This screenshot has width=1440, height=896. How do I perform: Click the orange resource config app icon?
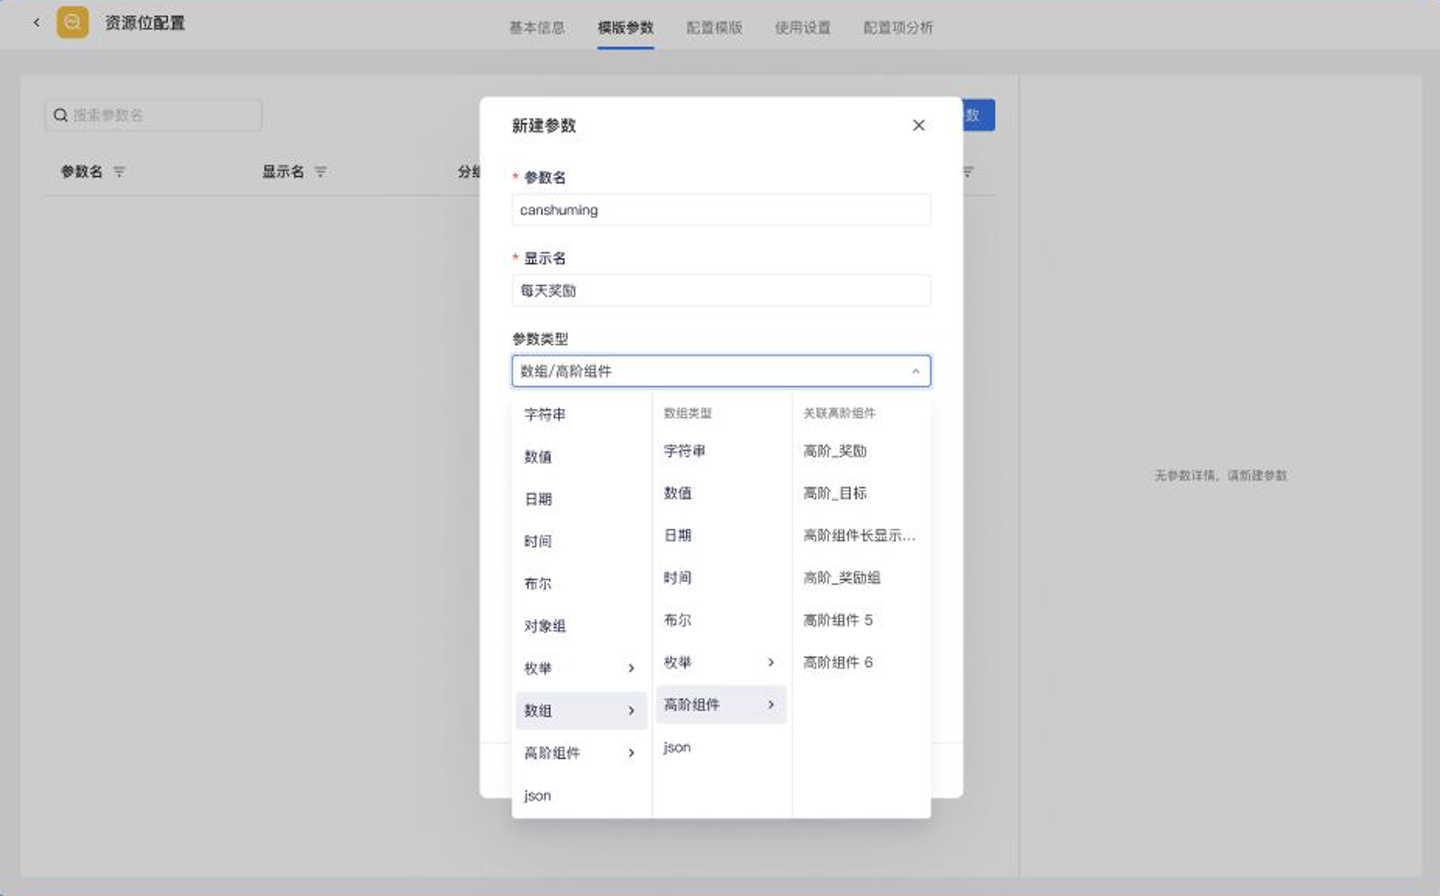(73, 22)
